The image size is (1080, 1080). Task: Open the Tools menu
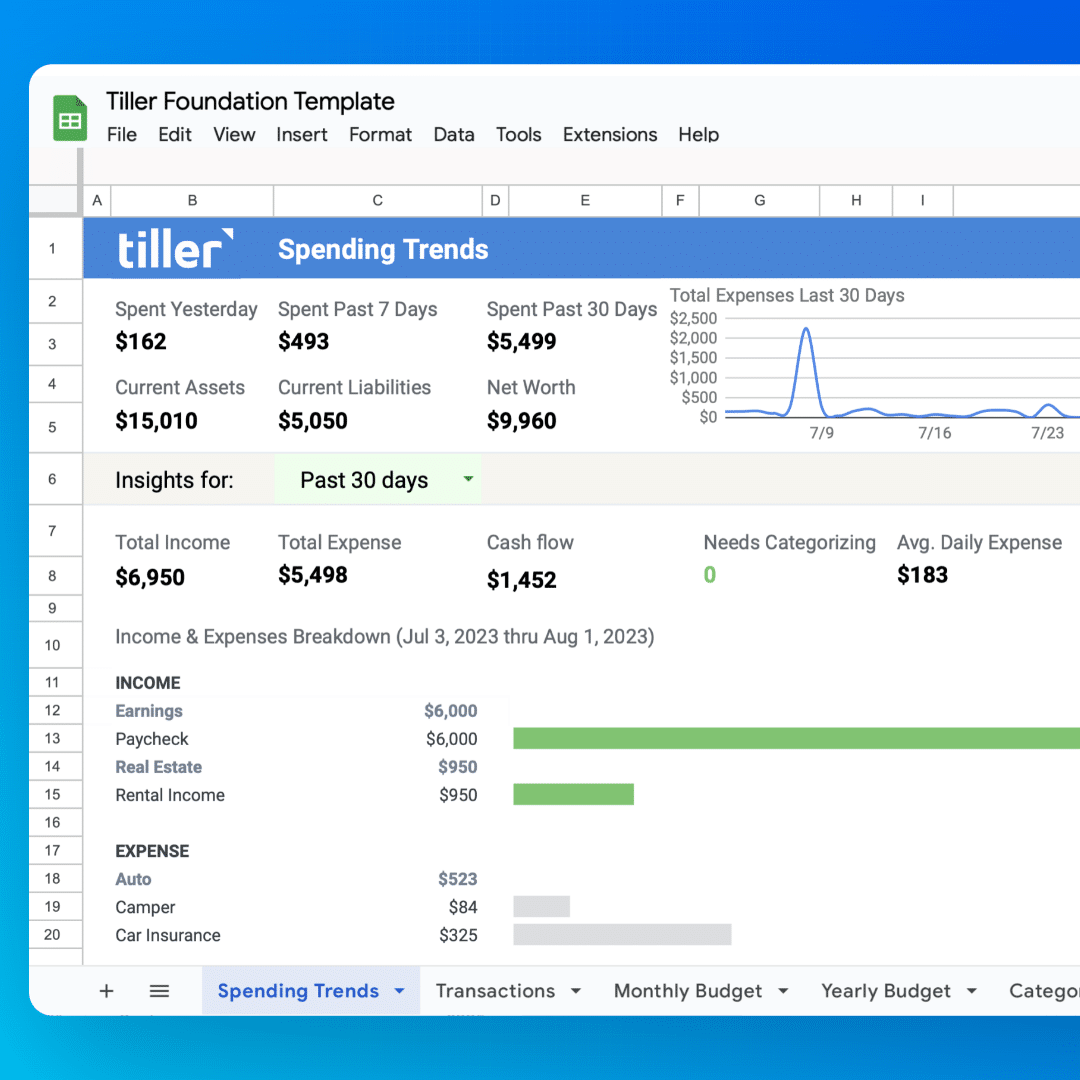[x=519, y=134]
